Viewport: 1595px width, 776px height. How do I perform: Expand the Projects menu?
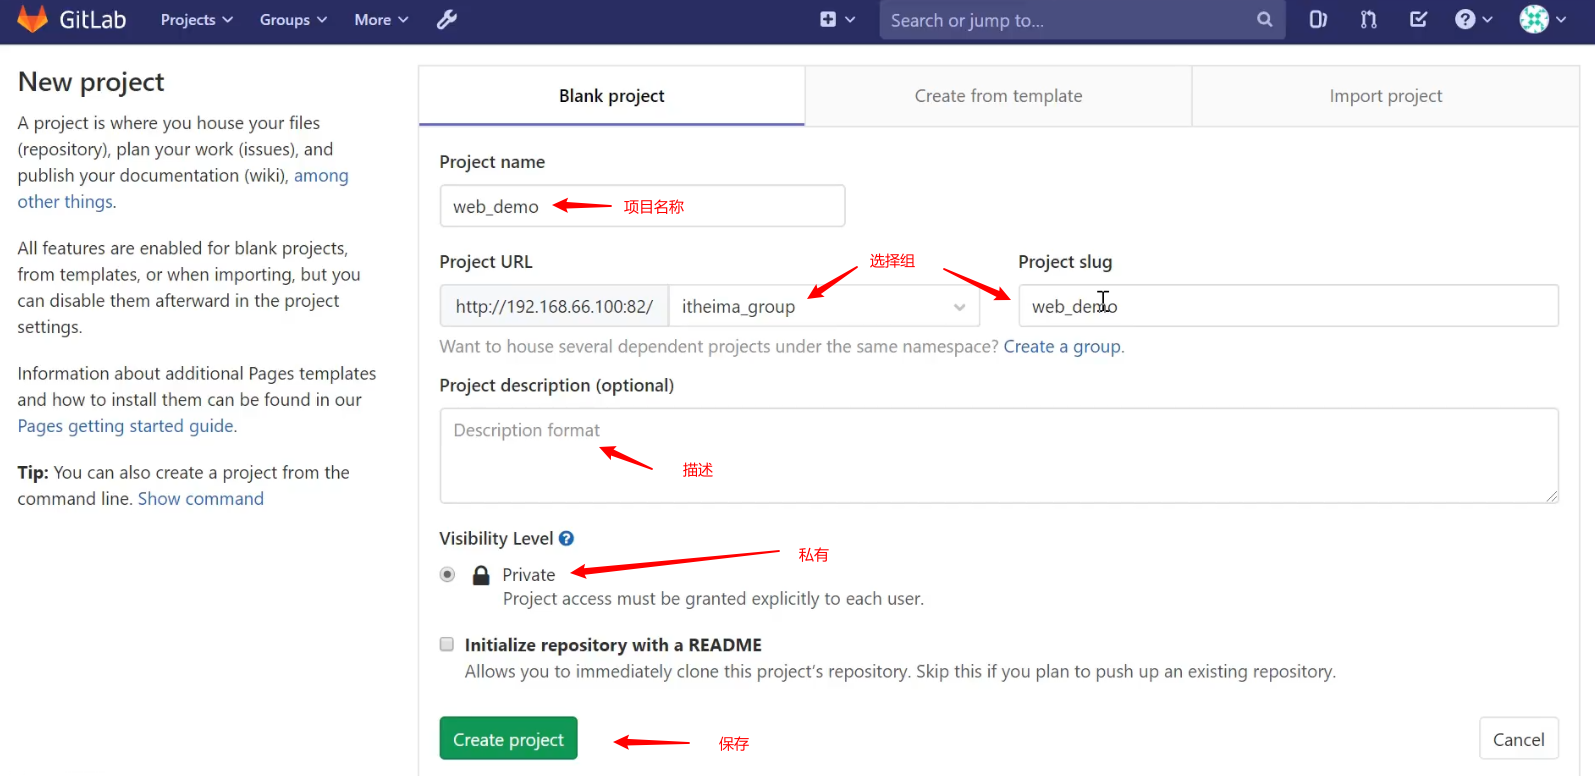pos(196,20)
